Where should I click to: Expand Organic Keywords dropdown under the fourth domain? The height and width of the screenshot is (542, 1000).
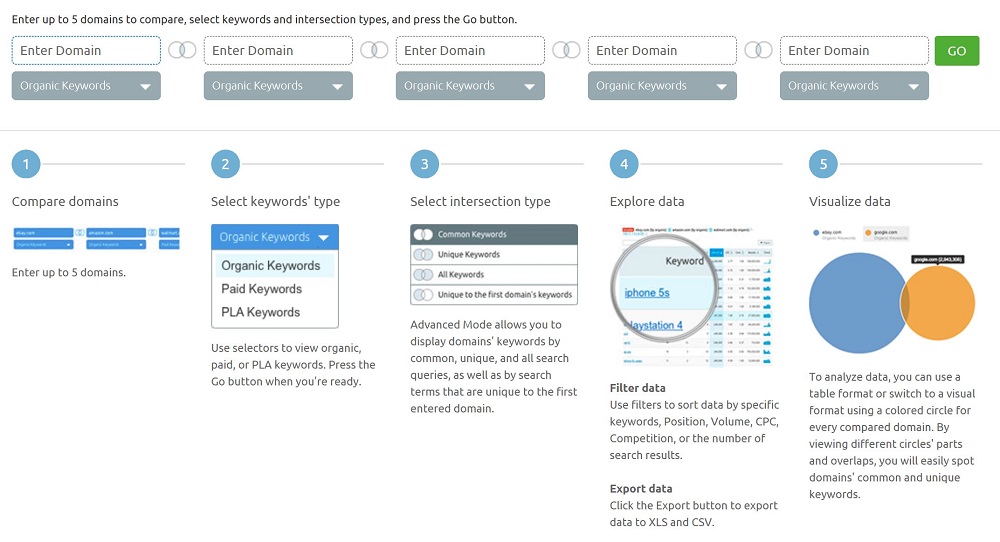[x=662, y=85]
